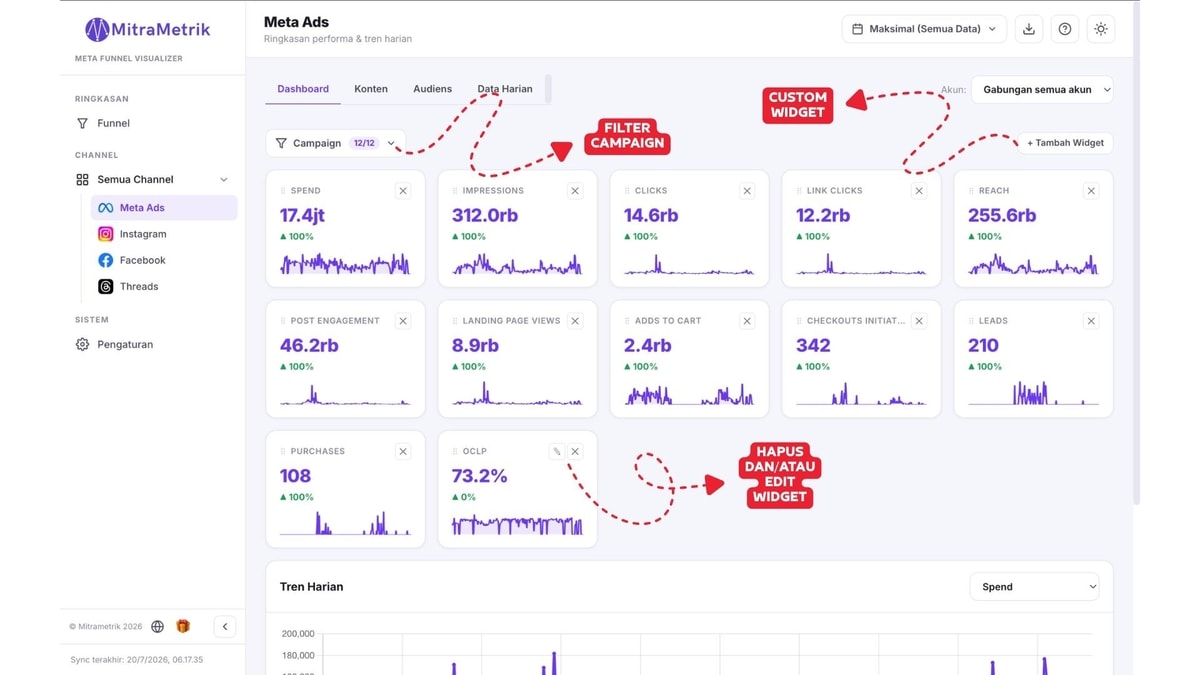Remove the Spend widget
1200x675 pixels.
pos(403,191)
